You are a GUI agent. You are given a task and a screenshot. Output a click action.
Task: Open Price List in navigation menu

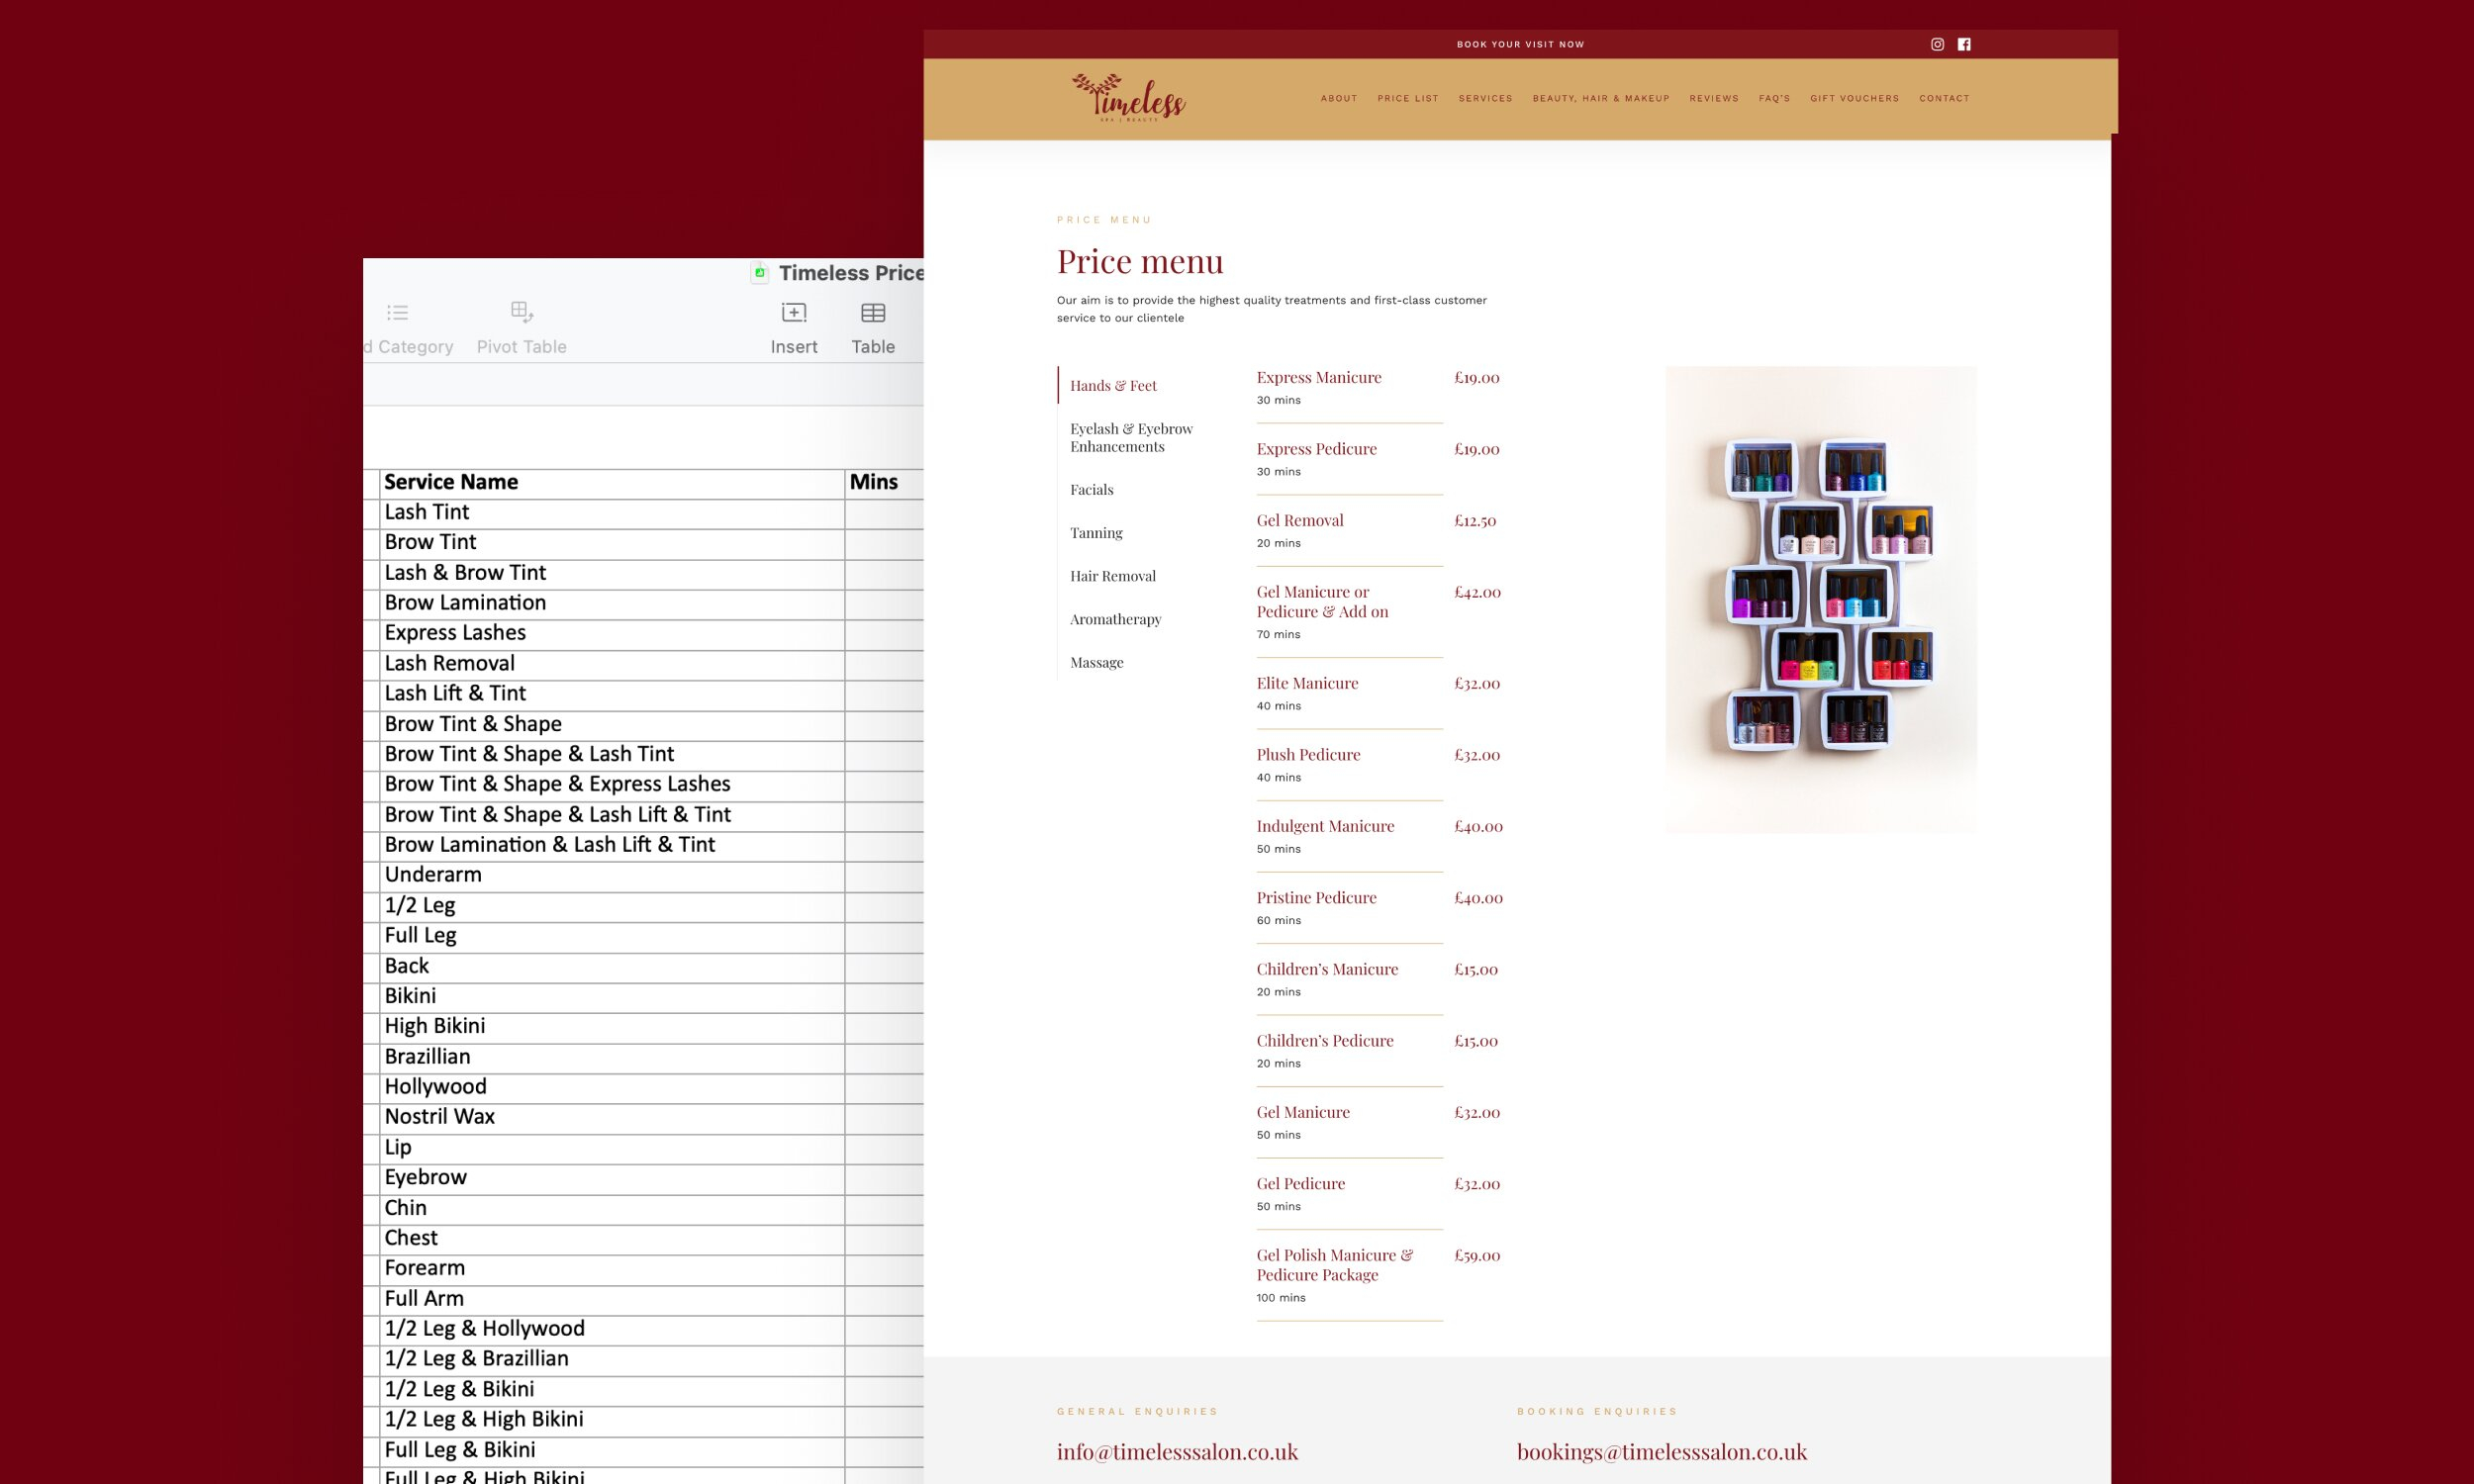point(1407,98)
